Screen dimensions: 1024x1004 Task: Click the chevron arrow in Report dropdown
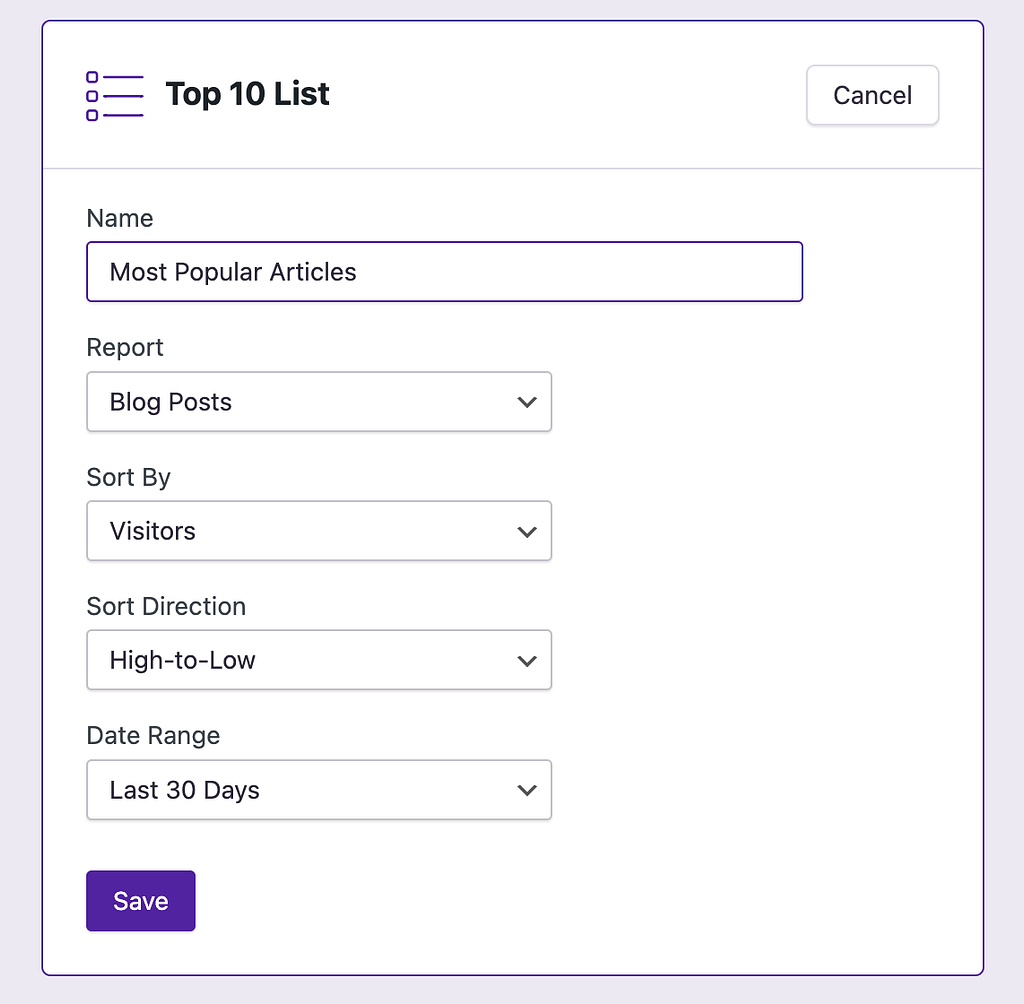(527, 402)
